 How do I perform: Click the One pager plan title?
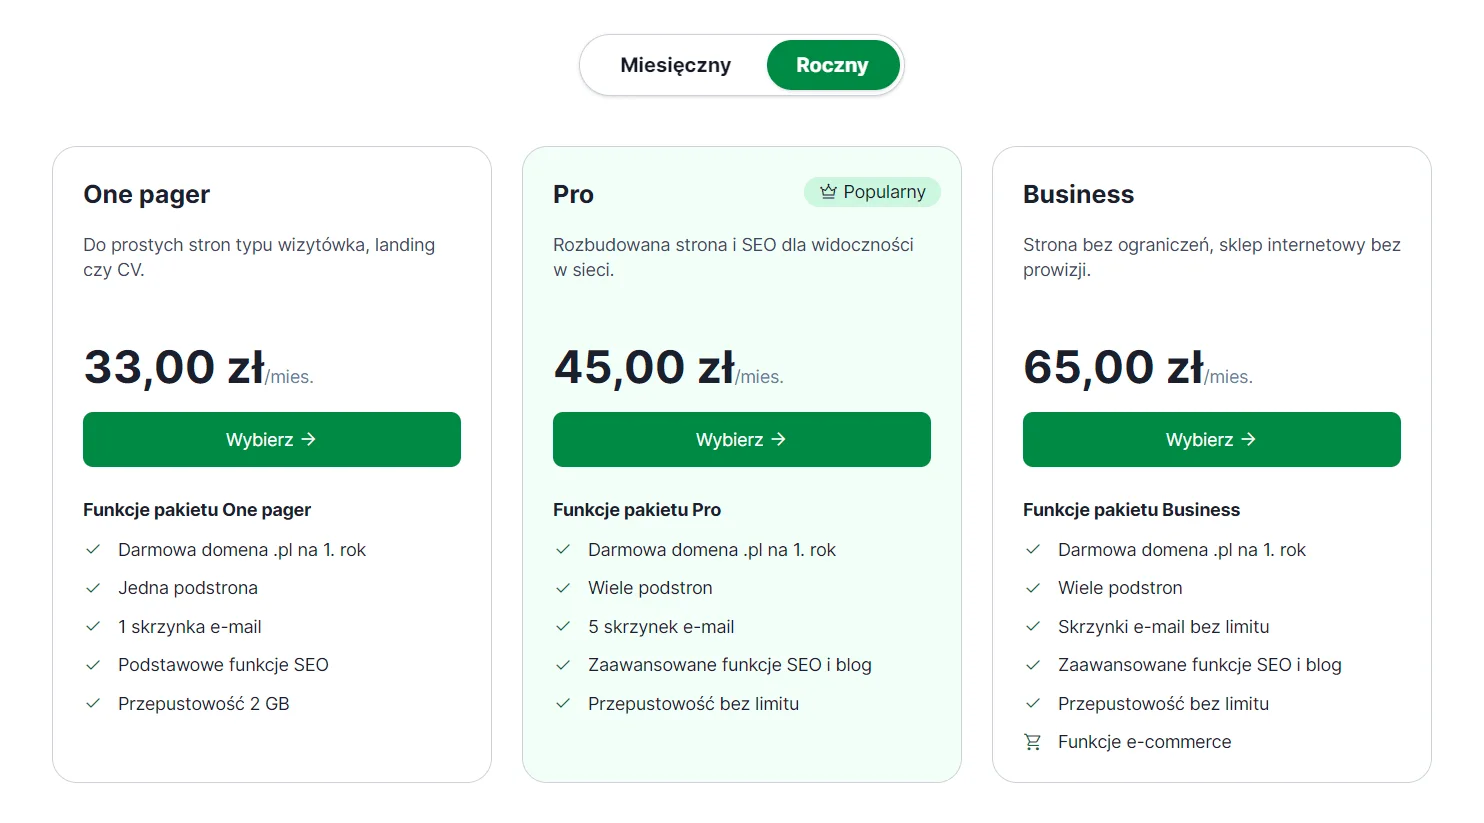147,194
